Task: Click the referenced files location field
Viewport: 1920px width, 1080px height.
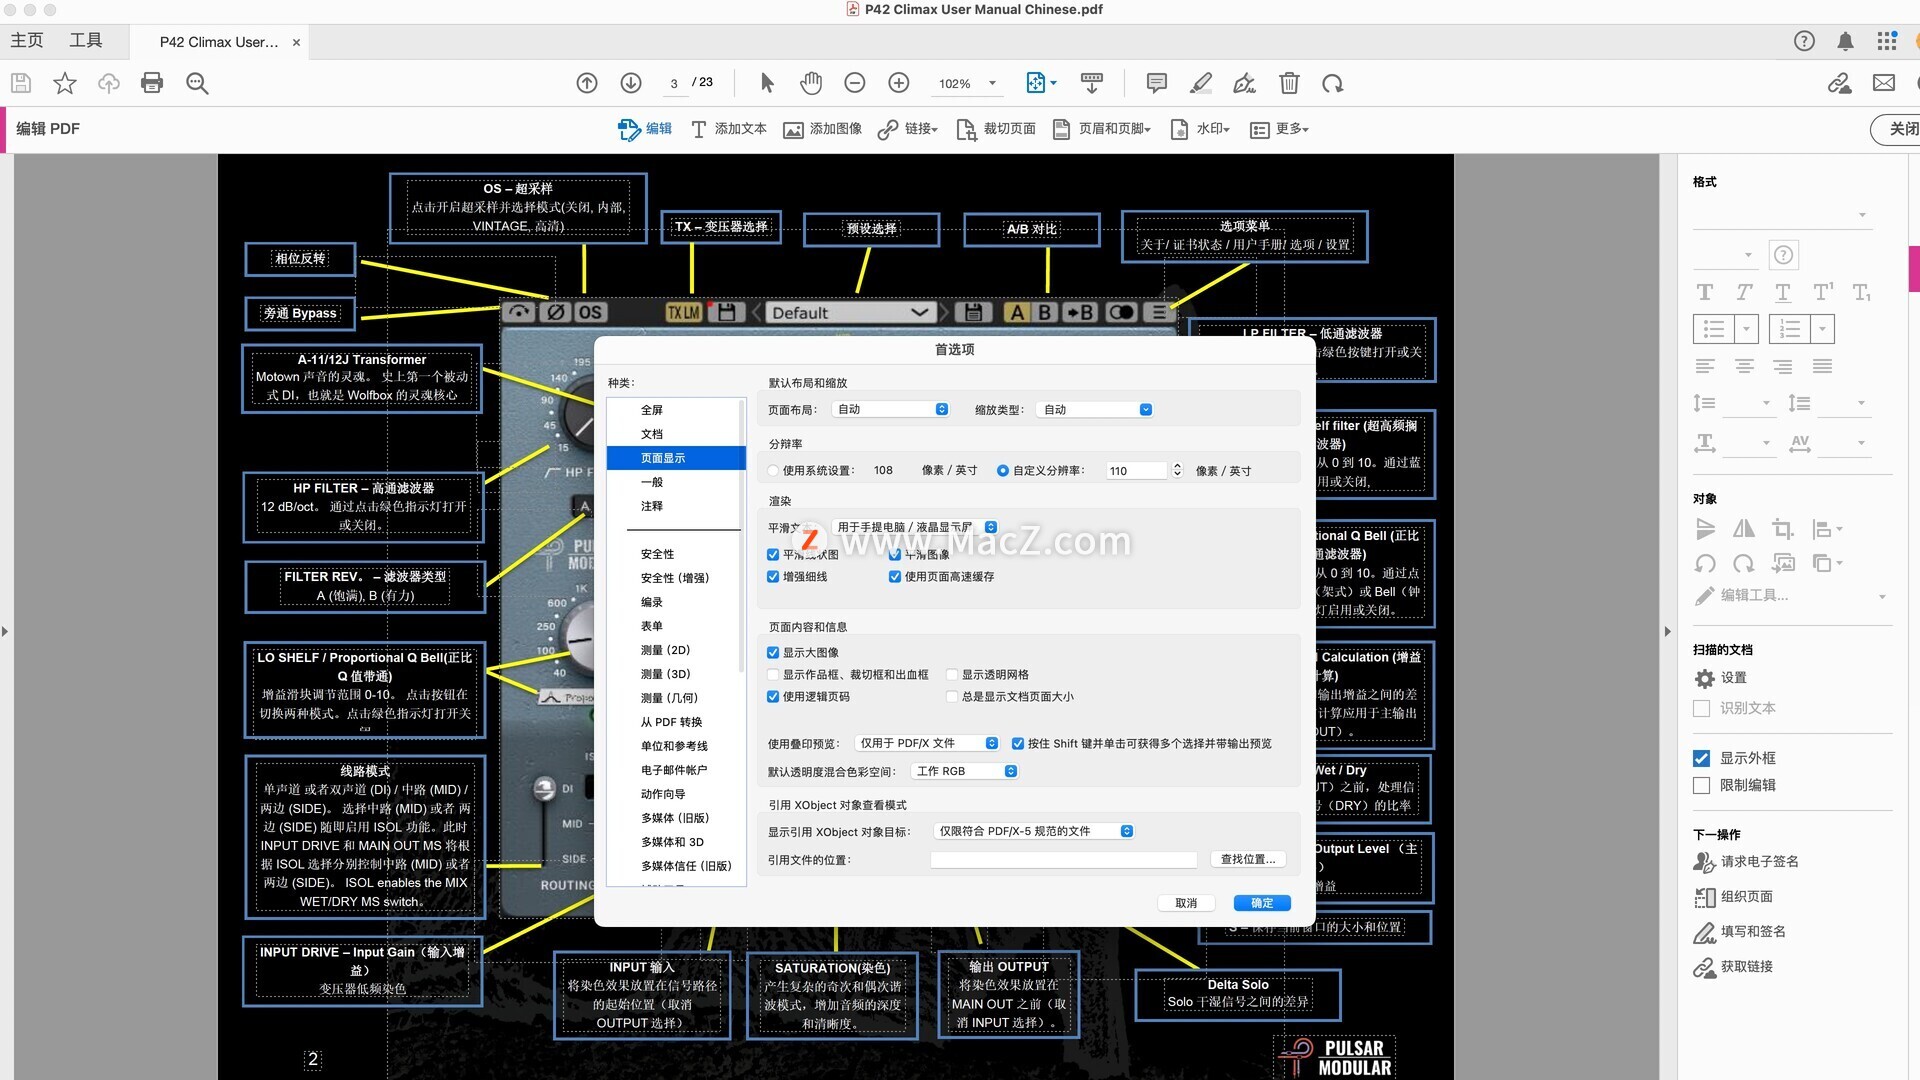Action: click(x=1064, y=860)
